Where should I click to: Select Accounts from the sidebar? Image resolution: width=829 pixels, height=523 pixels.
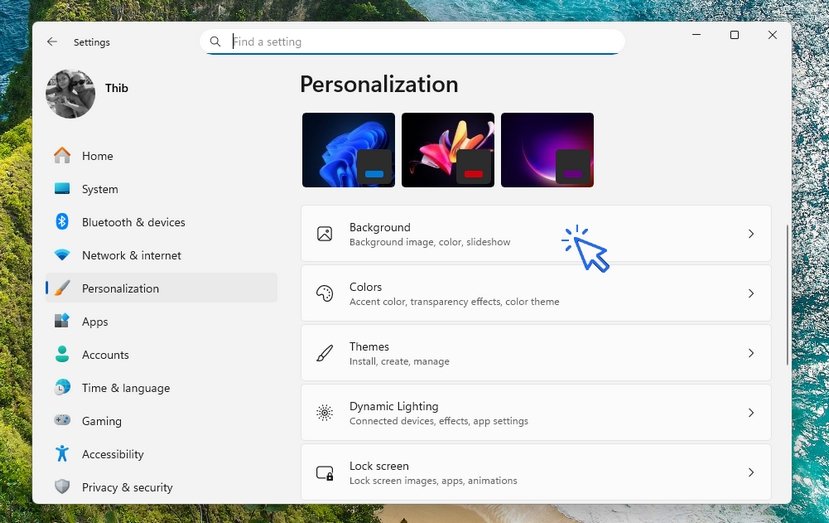pyautogui.click(x=105, y=355)
